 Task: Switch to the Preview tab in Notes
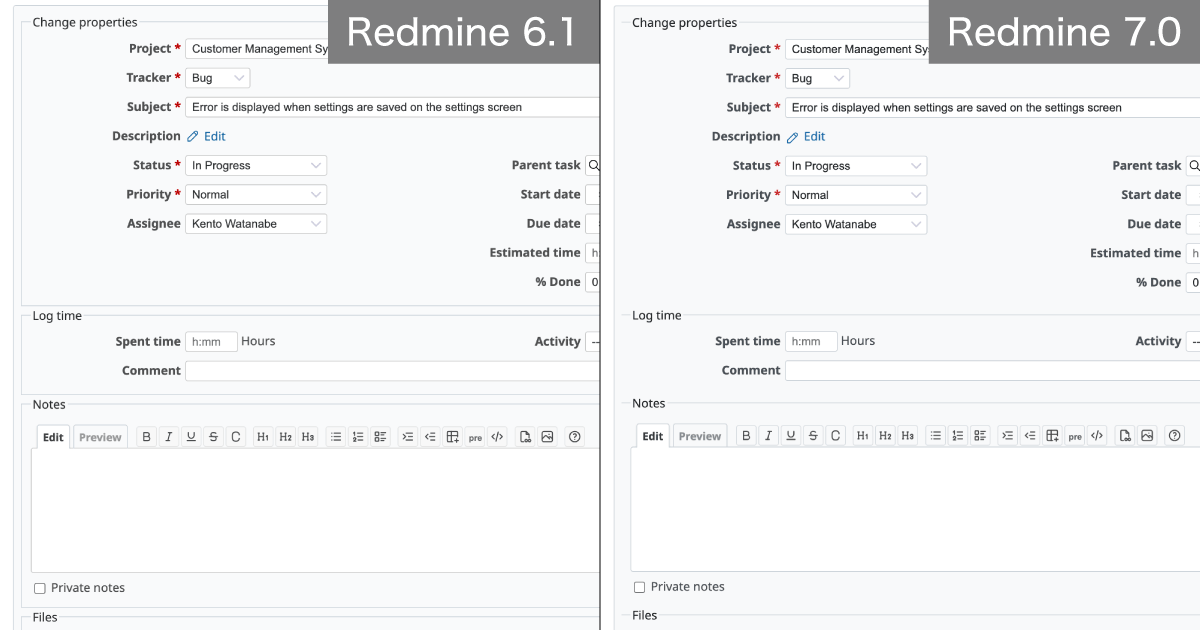click(x=100, y=436)
